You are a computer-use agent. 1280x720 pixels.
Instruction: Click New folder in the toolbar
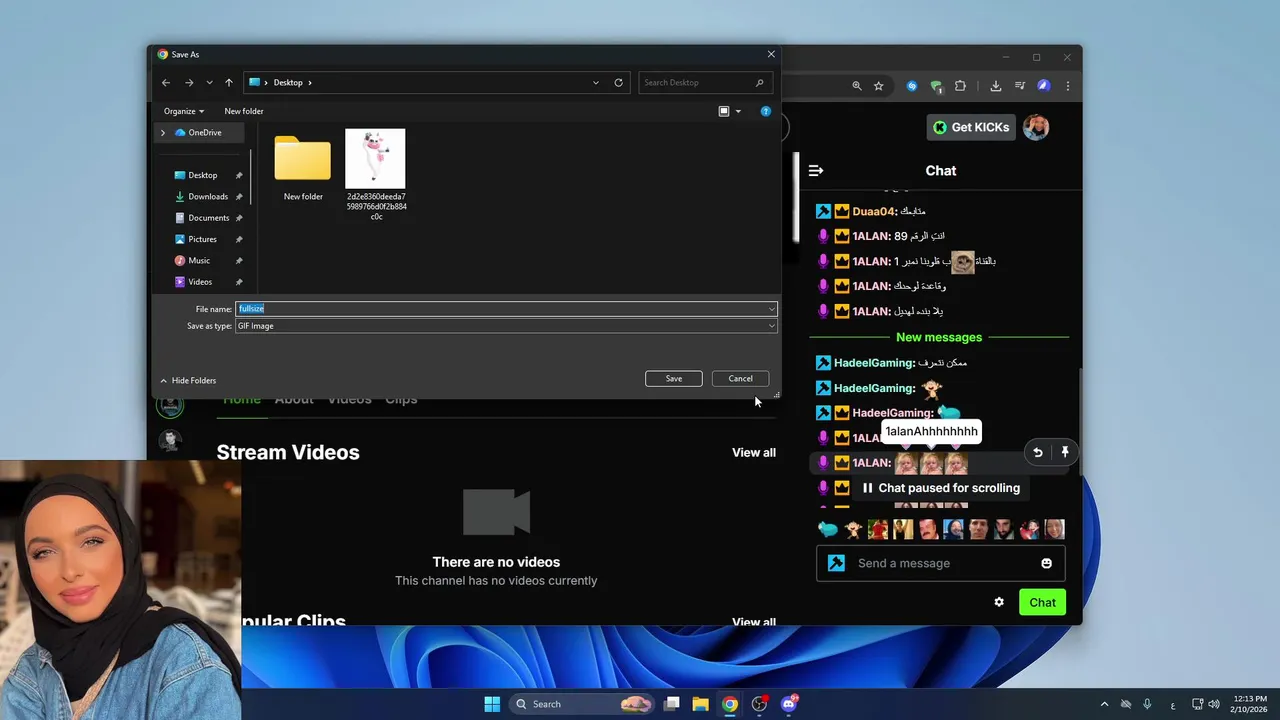244,111
